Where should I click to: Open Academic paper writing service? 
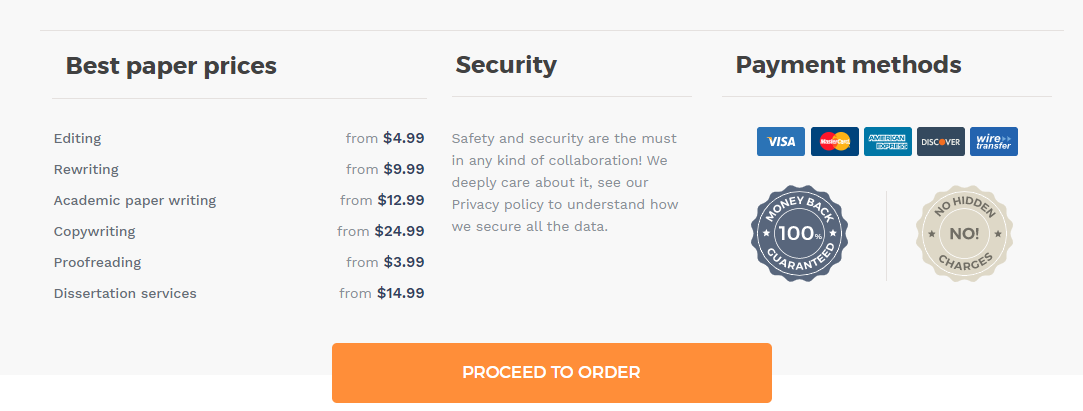pyautogui.click(x=239, y=200)
